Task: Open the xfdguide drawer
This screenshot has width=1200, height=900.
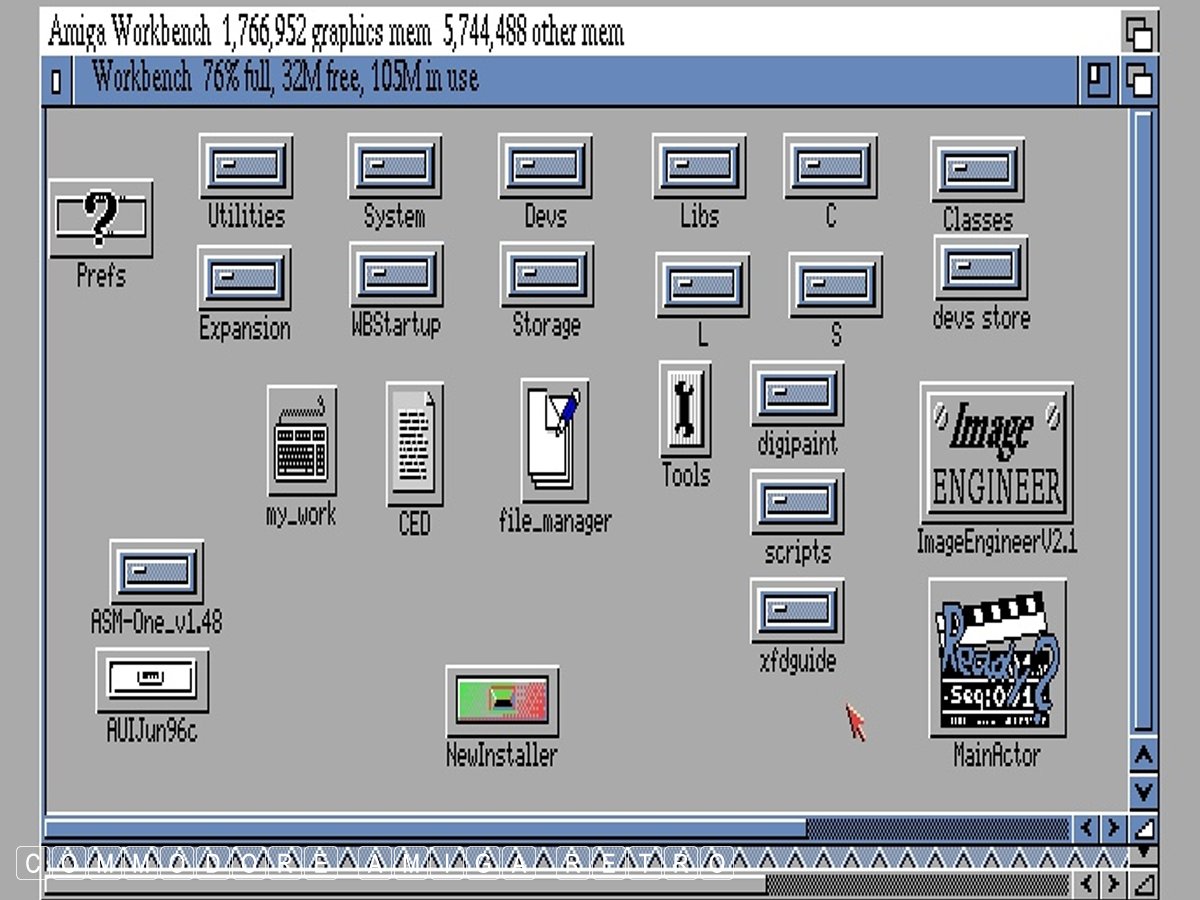Action: [797, 610]
